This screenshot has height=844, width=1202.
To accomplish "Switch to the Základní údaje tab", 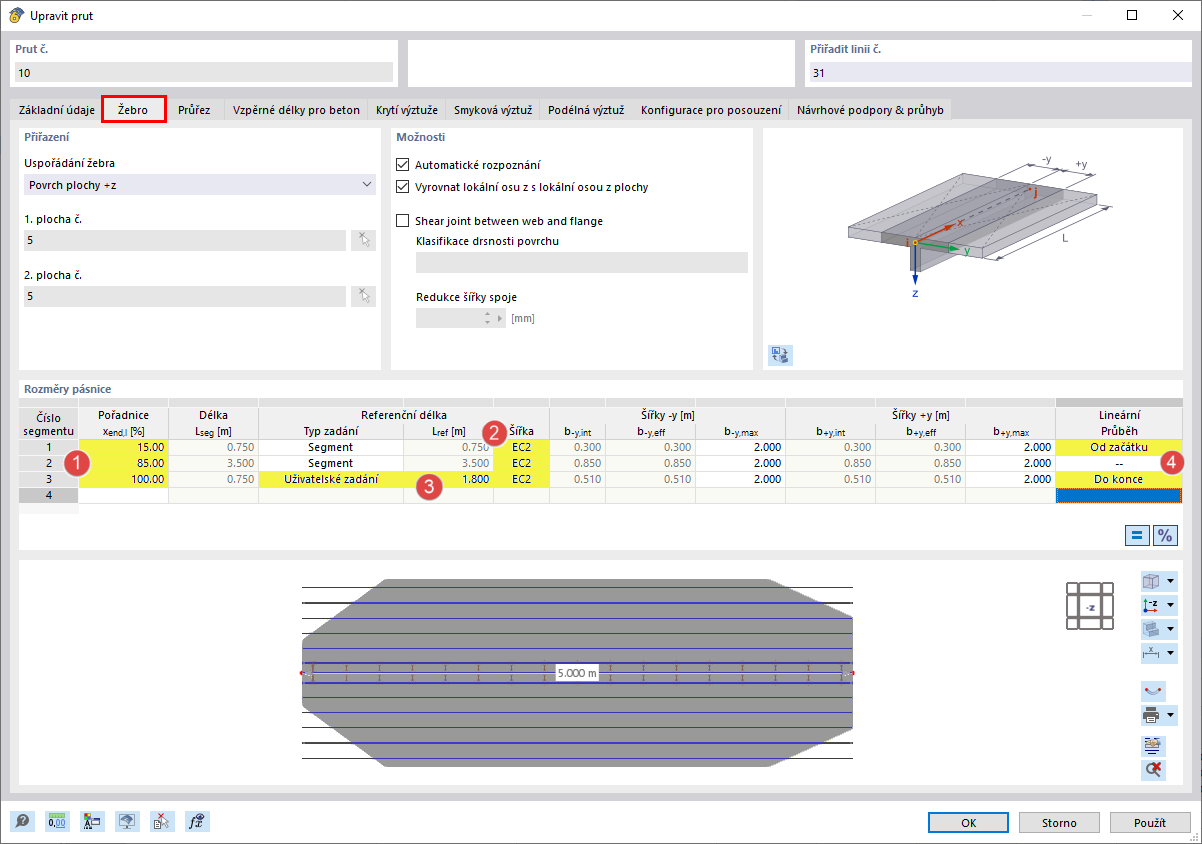I will pos(57,110).
